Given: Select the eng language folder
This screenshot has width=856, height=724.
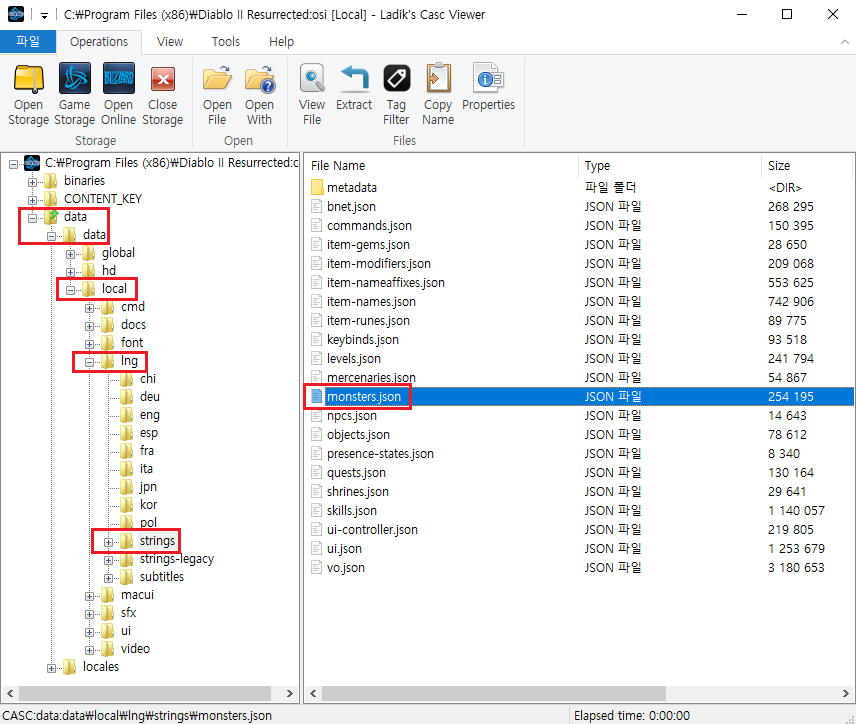Looking at the screenshot, I should point(150,415).
